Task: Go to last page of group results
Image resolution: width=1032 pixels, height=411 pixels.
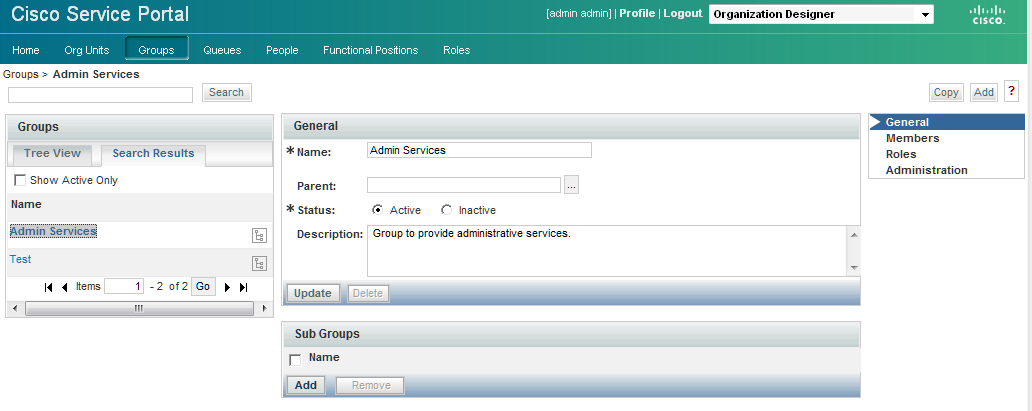Action: pos(244,287)
